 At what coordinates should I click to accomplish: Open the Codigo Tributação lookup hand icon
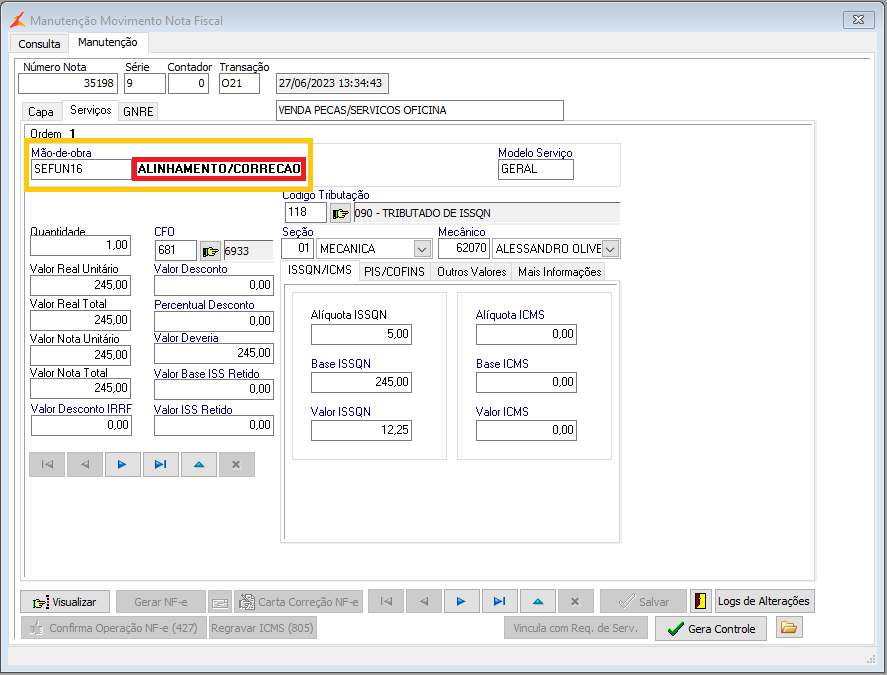tap(340, 213)
